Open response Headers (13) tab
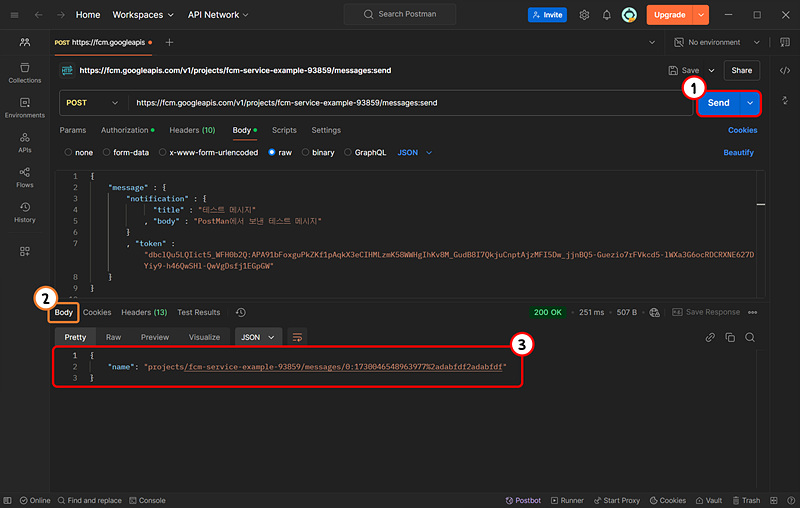800x508 pixels. (144, 312)
